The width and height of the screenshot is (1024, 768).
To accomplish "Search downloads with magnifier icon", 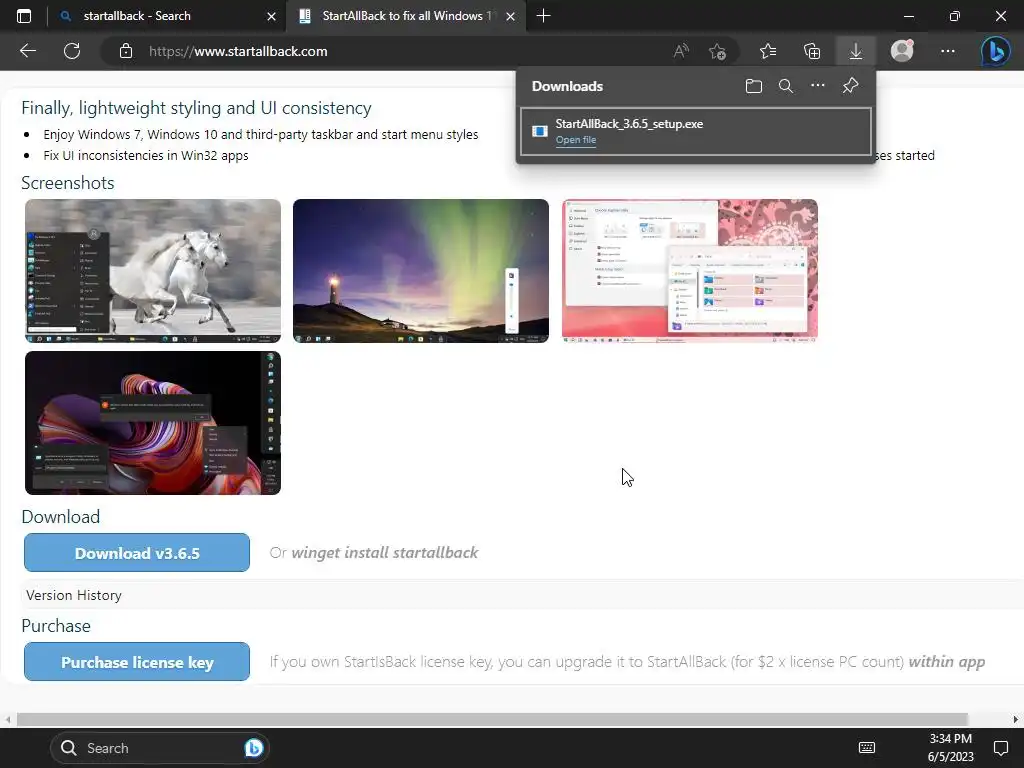I will pyautogui.click(x=786, y=86).
